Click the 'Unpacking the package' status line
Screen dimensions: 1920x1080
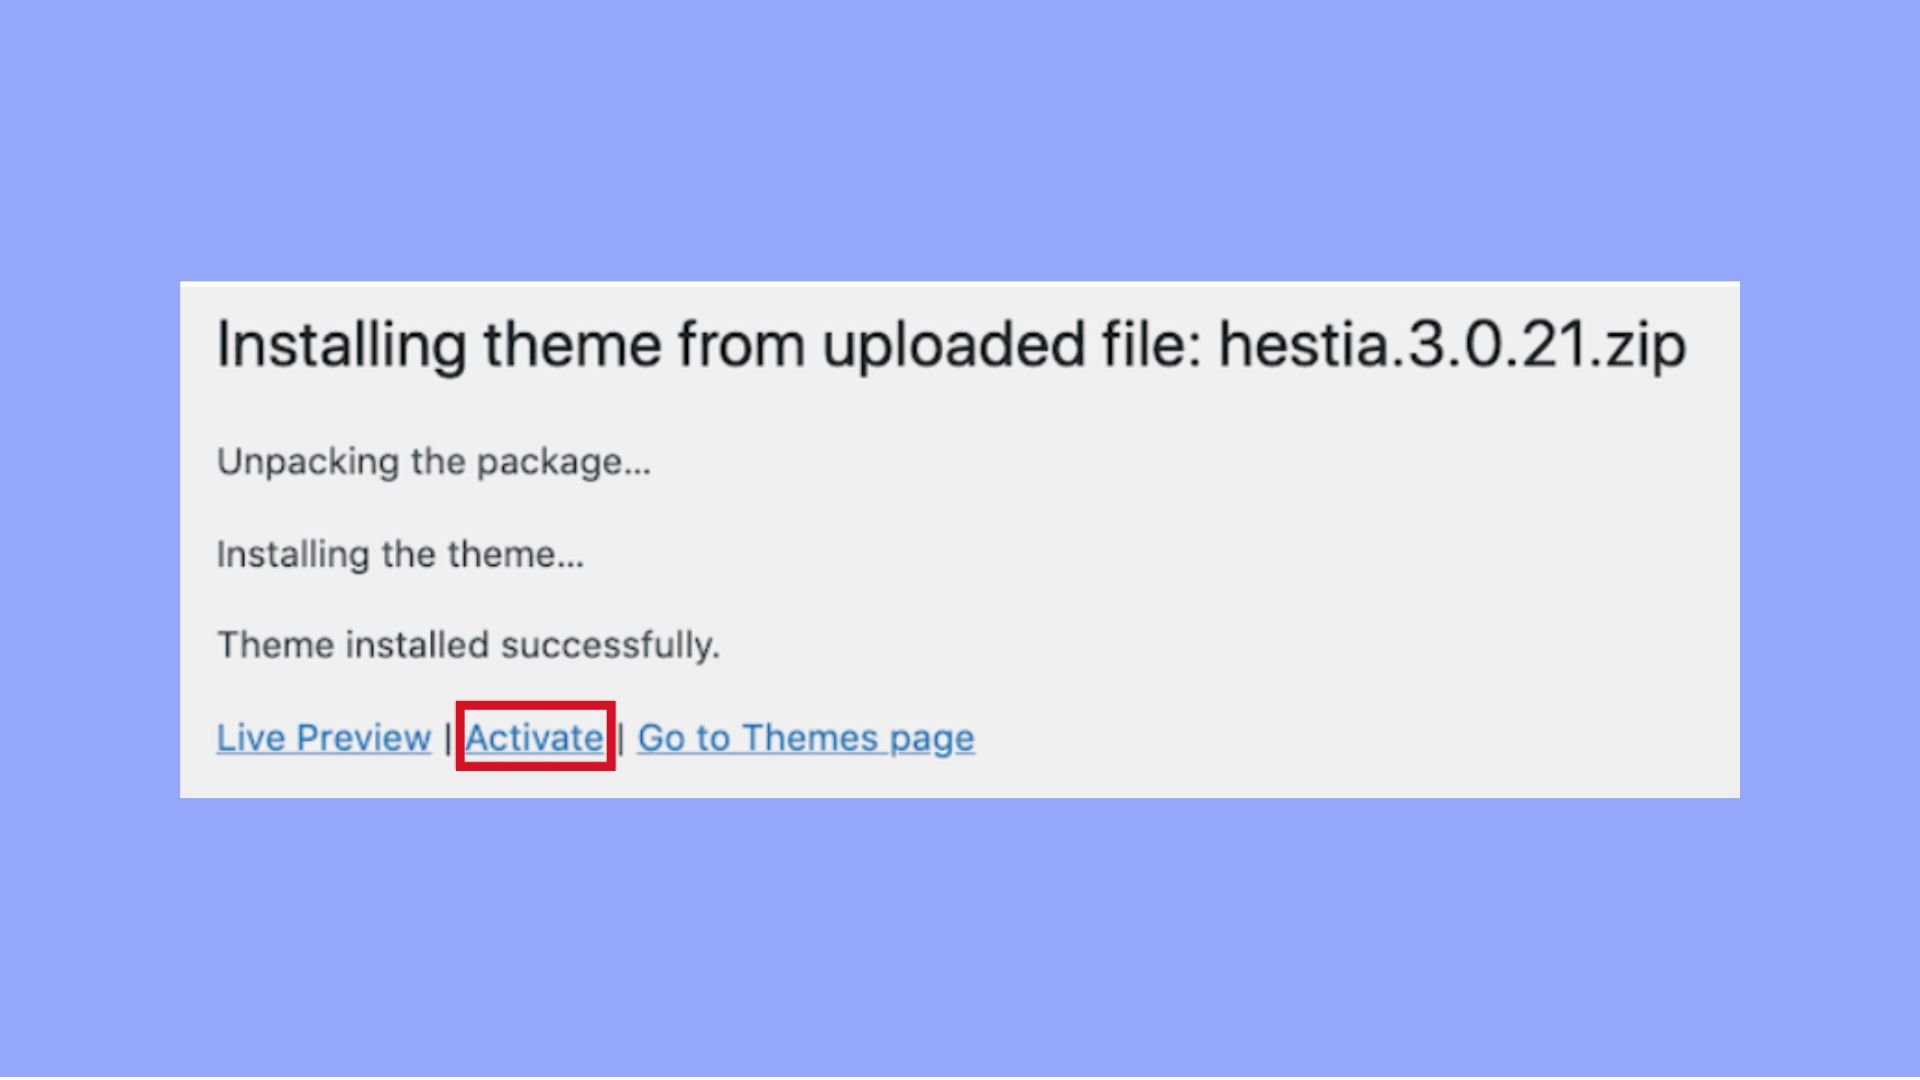[x=435, y=461]
